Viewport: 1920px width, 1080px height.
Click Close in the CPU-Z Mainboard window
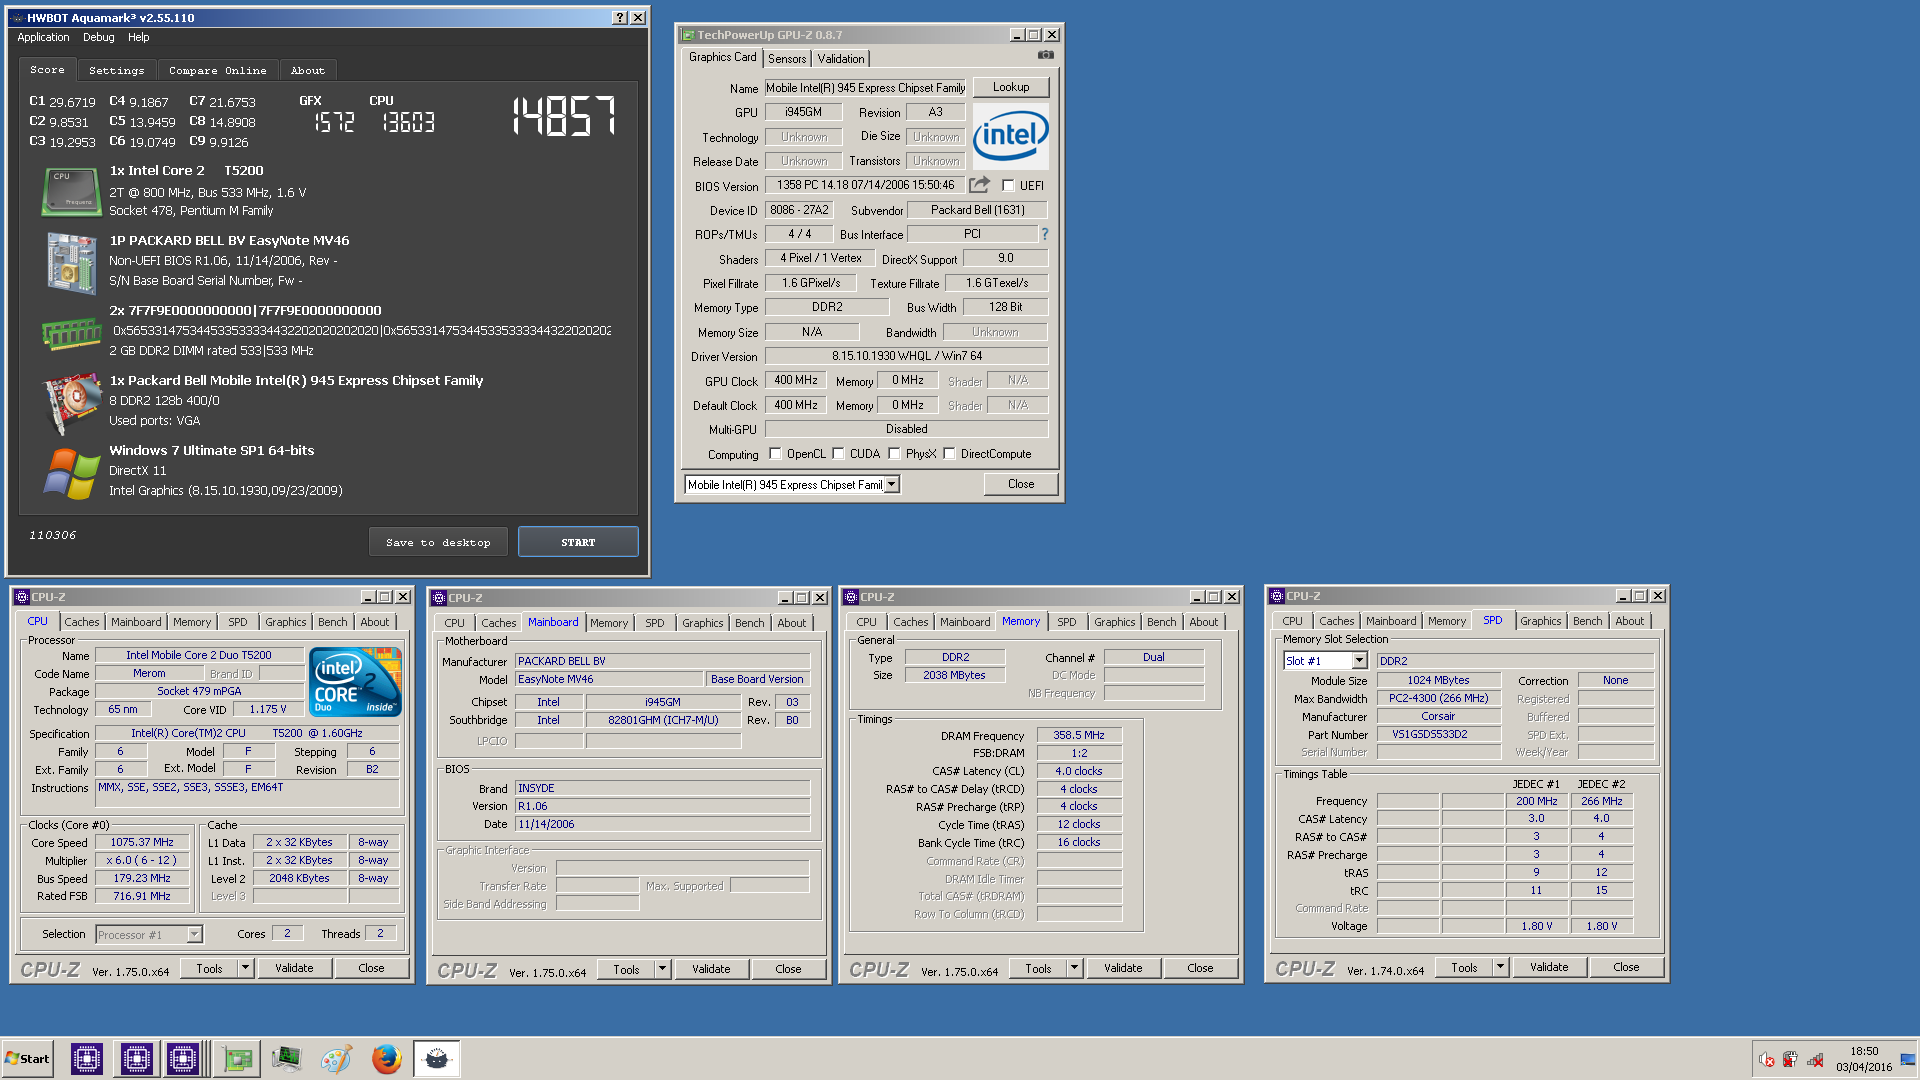[x=788, y=969]
